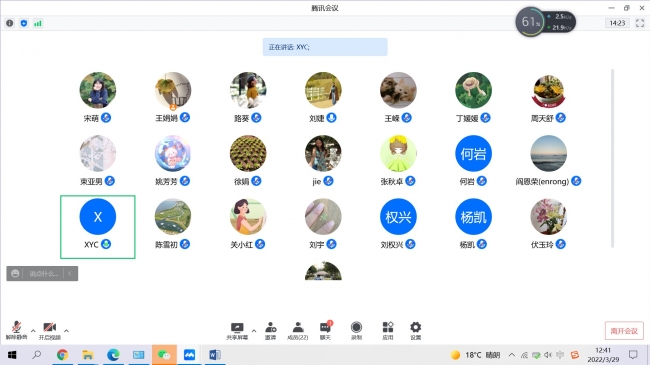Check the green network signal icon
Screen dimensions: 650x365
38,23
